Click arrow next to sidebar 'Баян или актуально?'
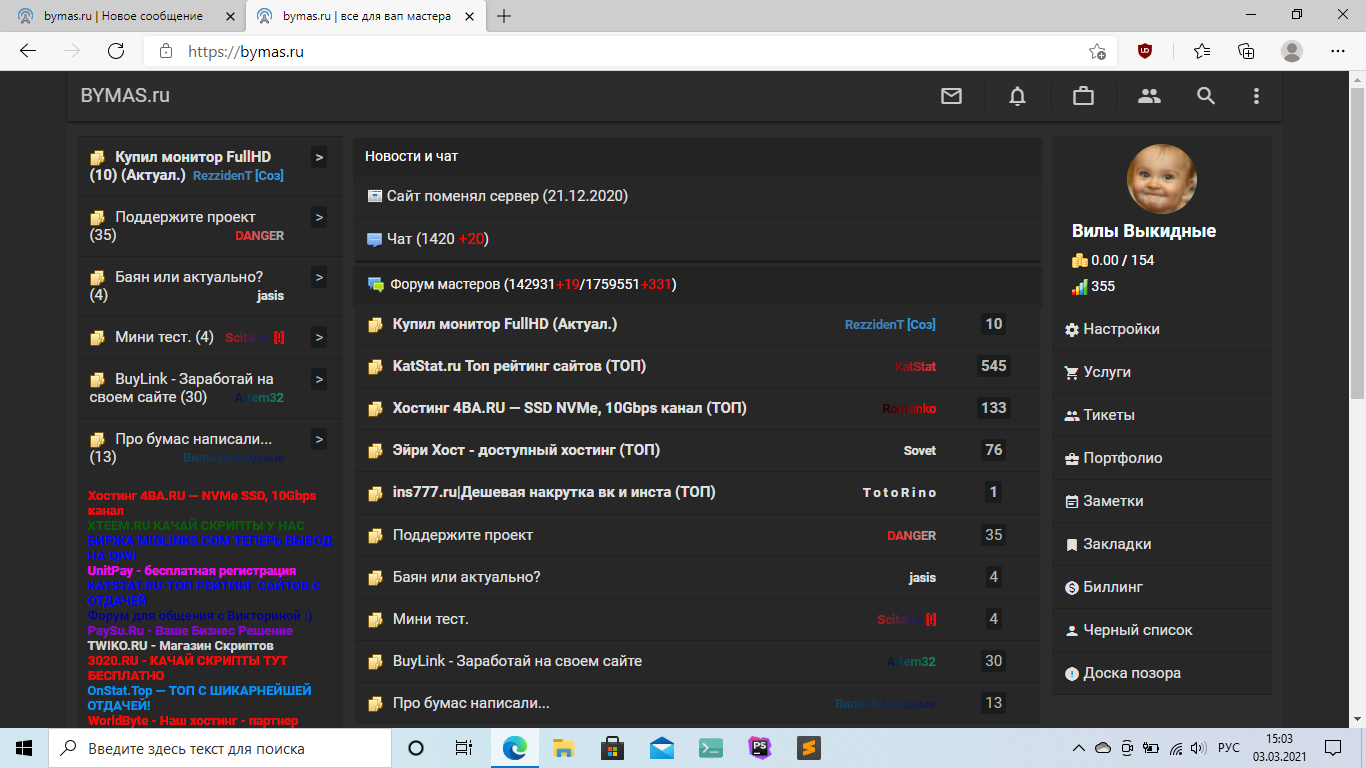The width and height of the screenshot is (1366, 768). 319,277
